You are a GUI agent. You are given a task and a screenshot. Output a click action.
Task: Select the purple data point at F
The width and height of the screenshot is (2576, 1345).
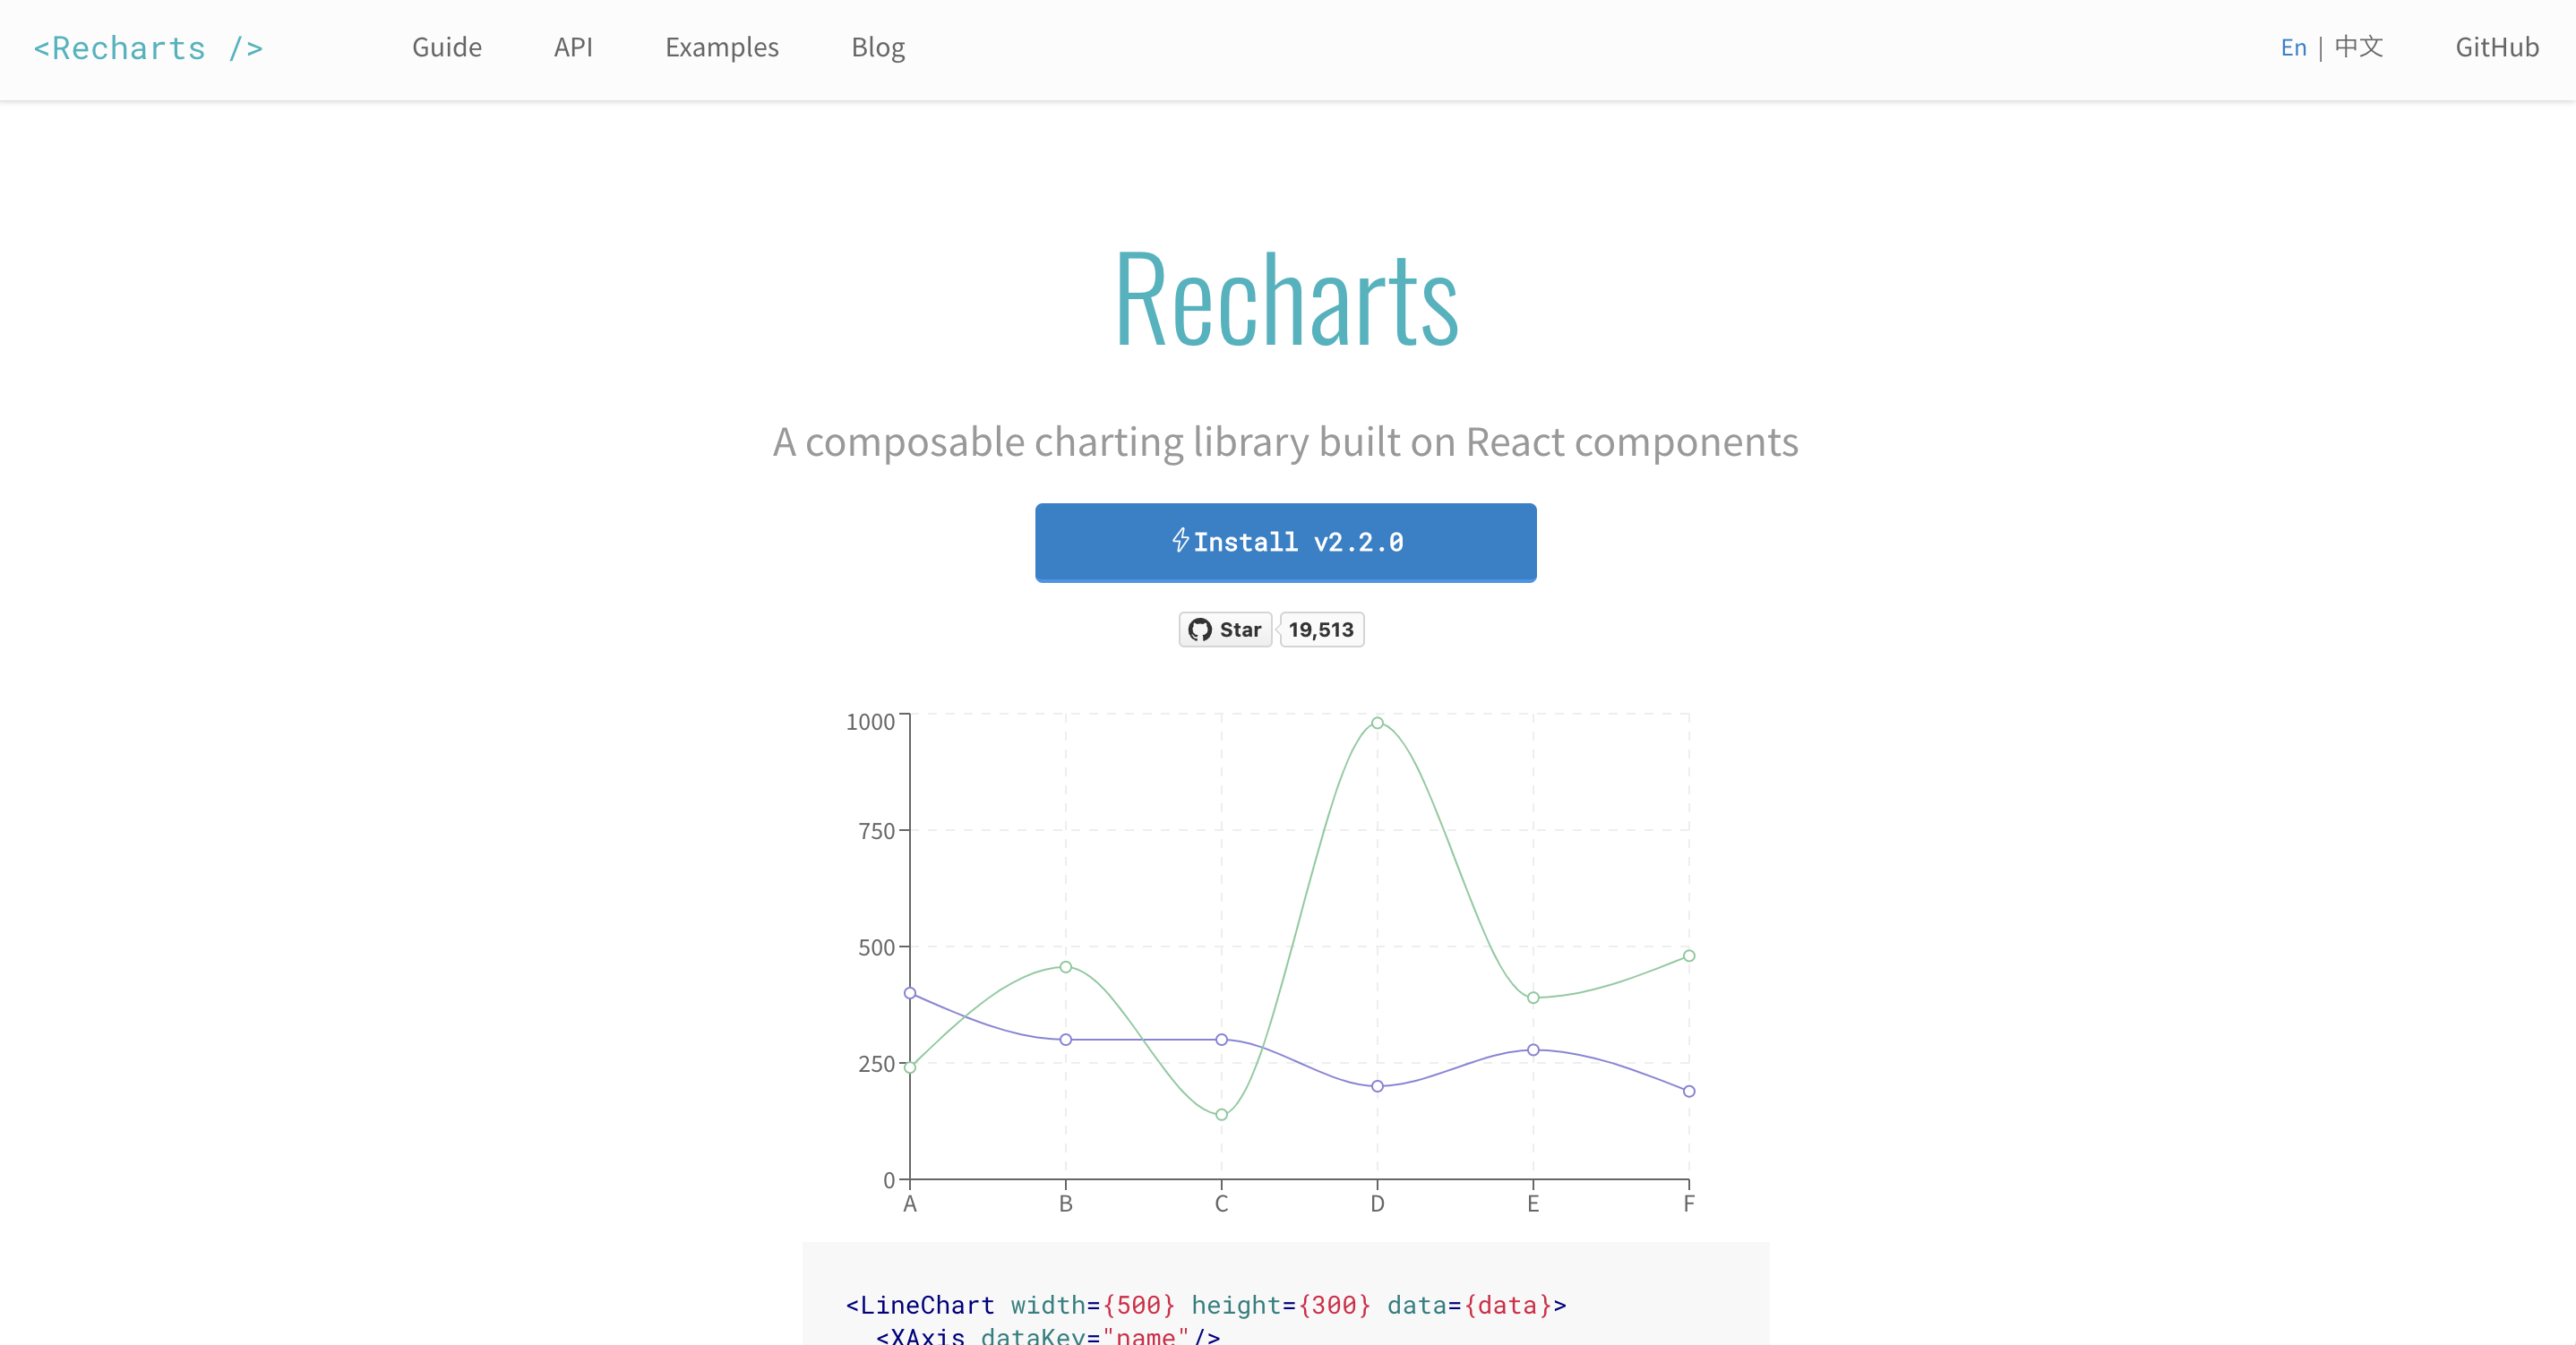[x=1689, y=1091]
